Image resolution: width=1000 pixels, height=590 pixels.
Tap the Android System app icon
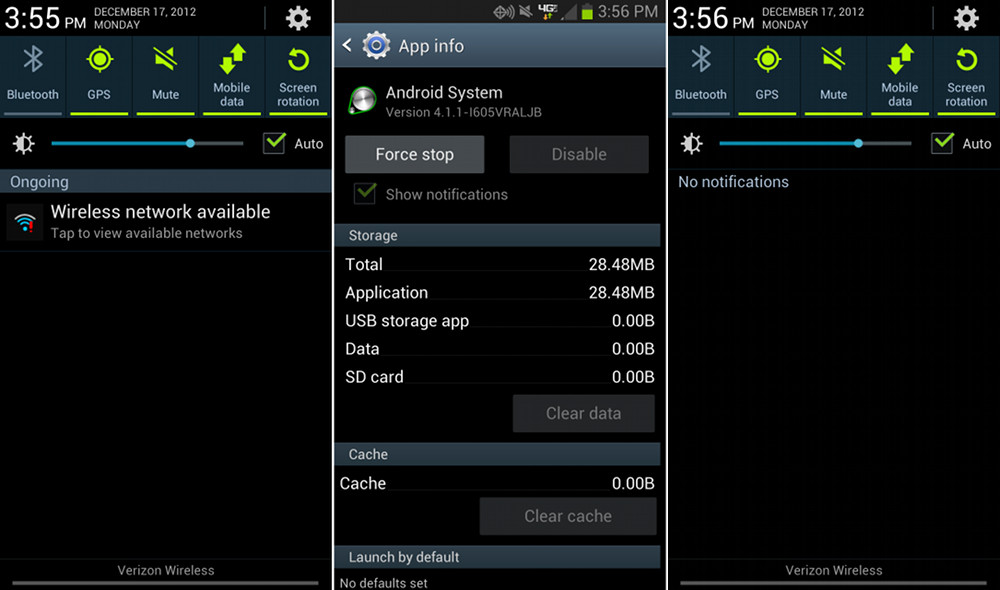[362, 101]
